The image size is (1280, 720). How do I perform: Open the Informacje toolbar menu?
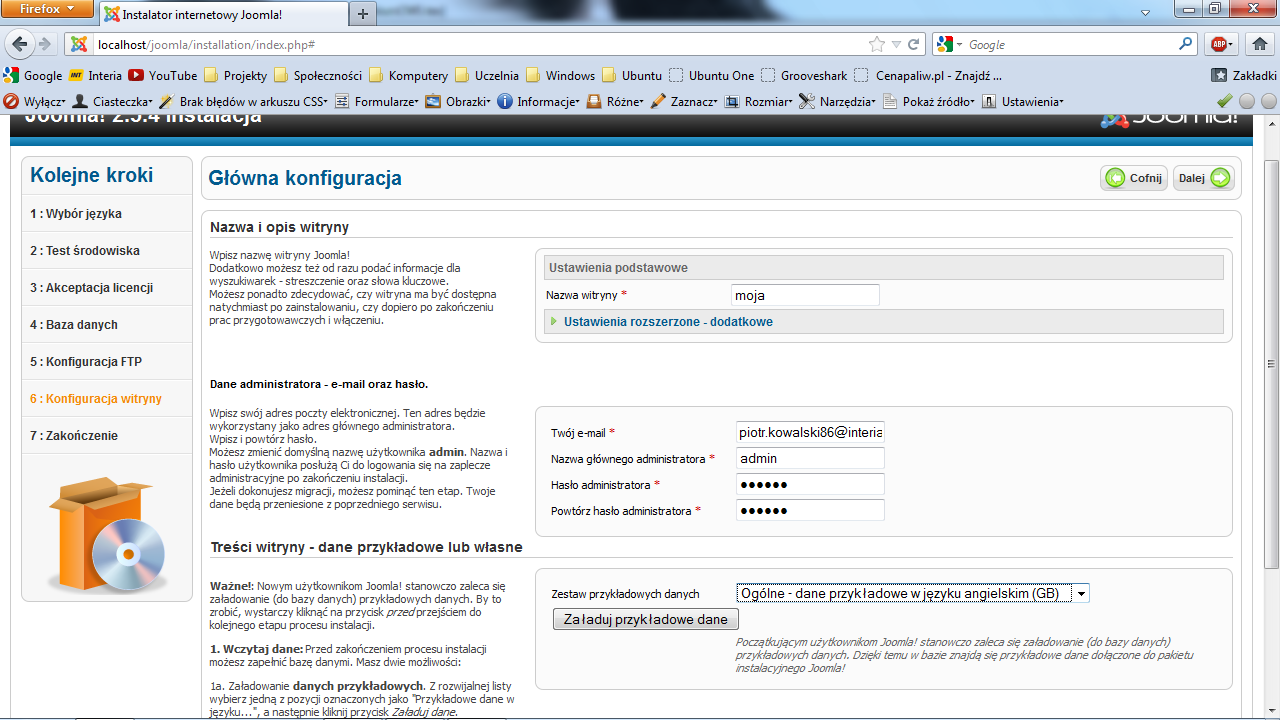[x=538, y=101]
